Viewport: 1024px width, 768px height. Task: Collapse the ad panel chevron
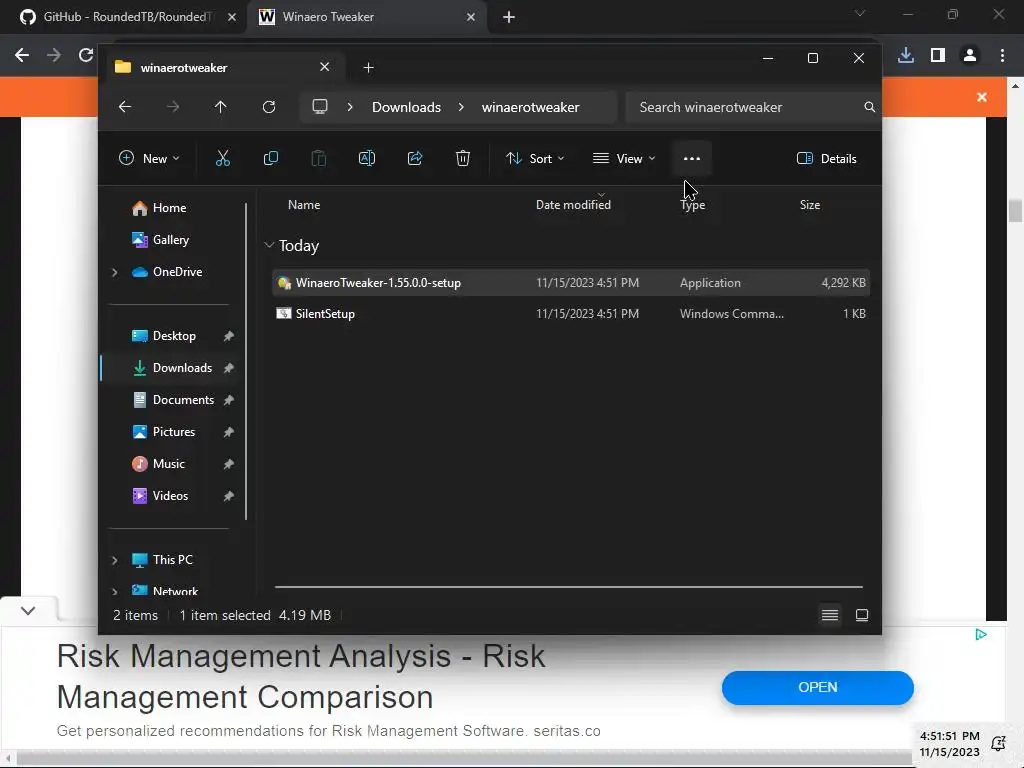click(28, 611)
